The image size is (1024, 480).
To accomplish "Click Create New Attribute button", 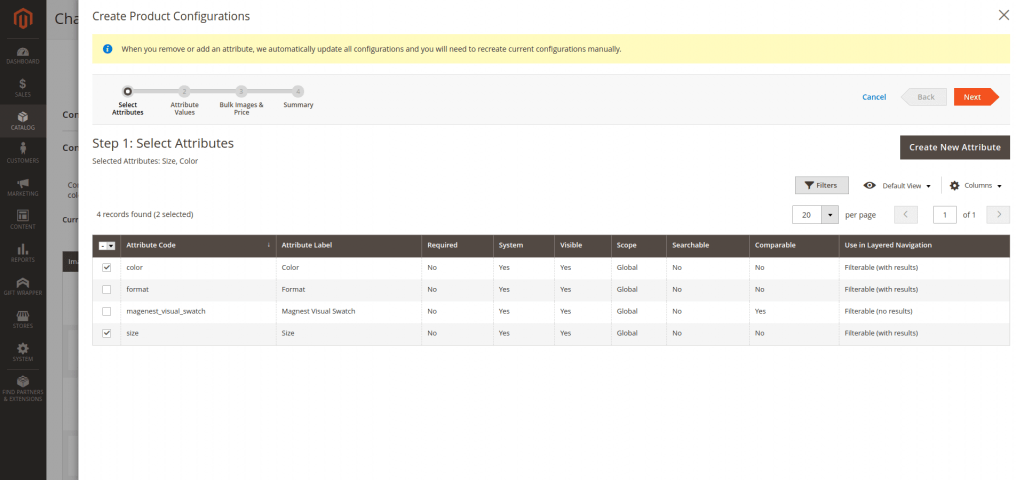I will pos(954,147).
